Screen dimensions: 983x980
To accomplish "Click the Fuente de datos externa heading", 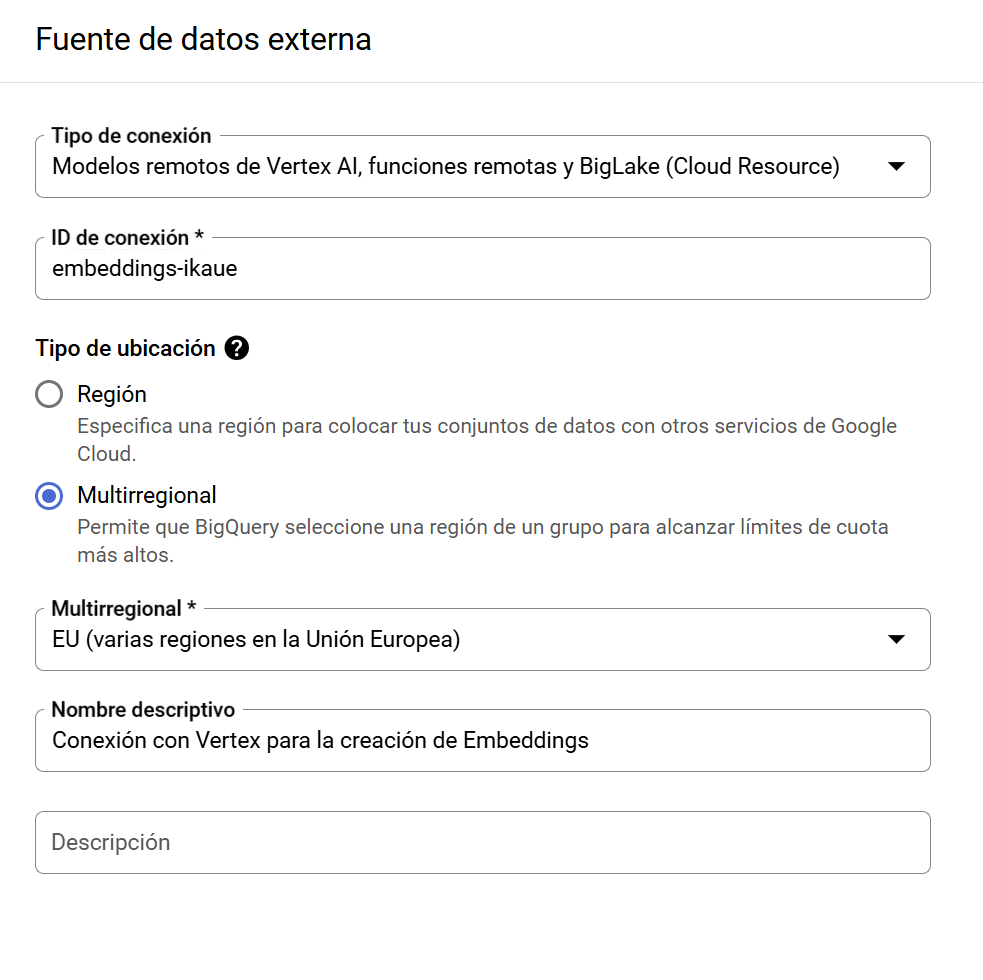I will coord(204,40).
